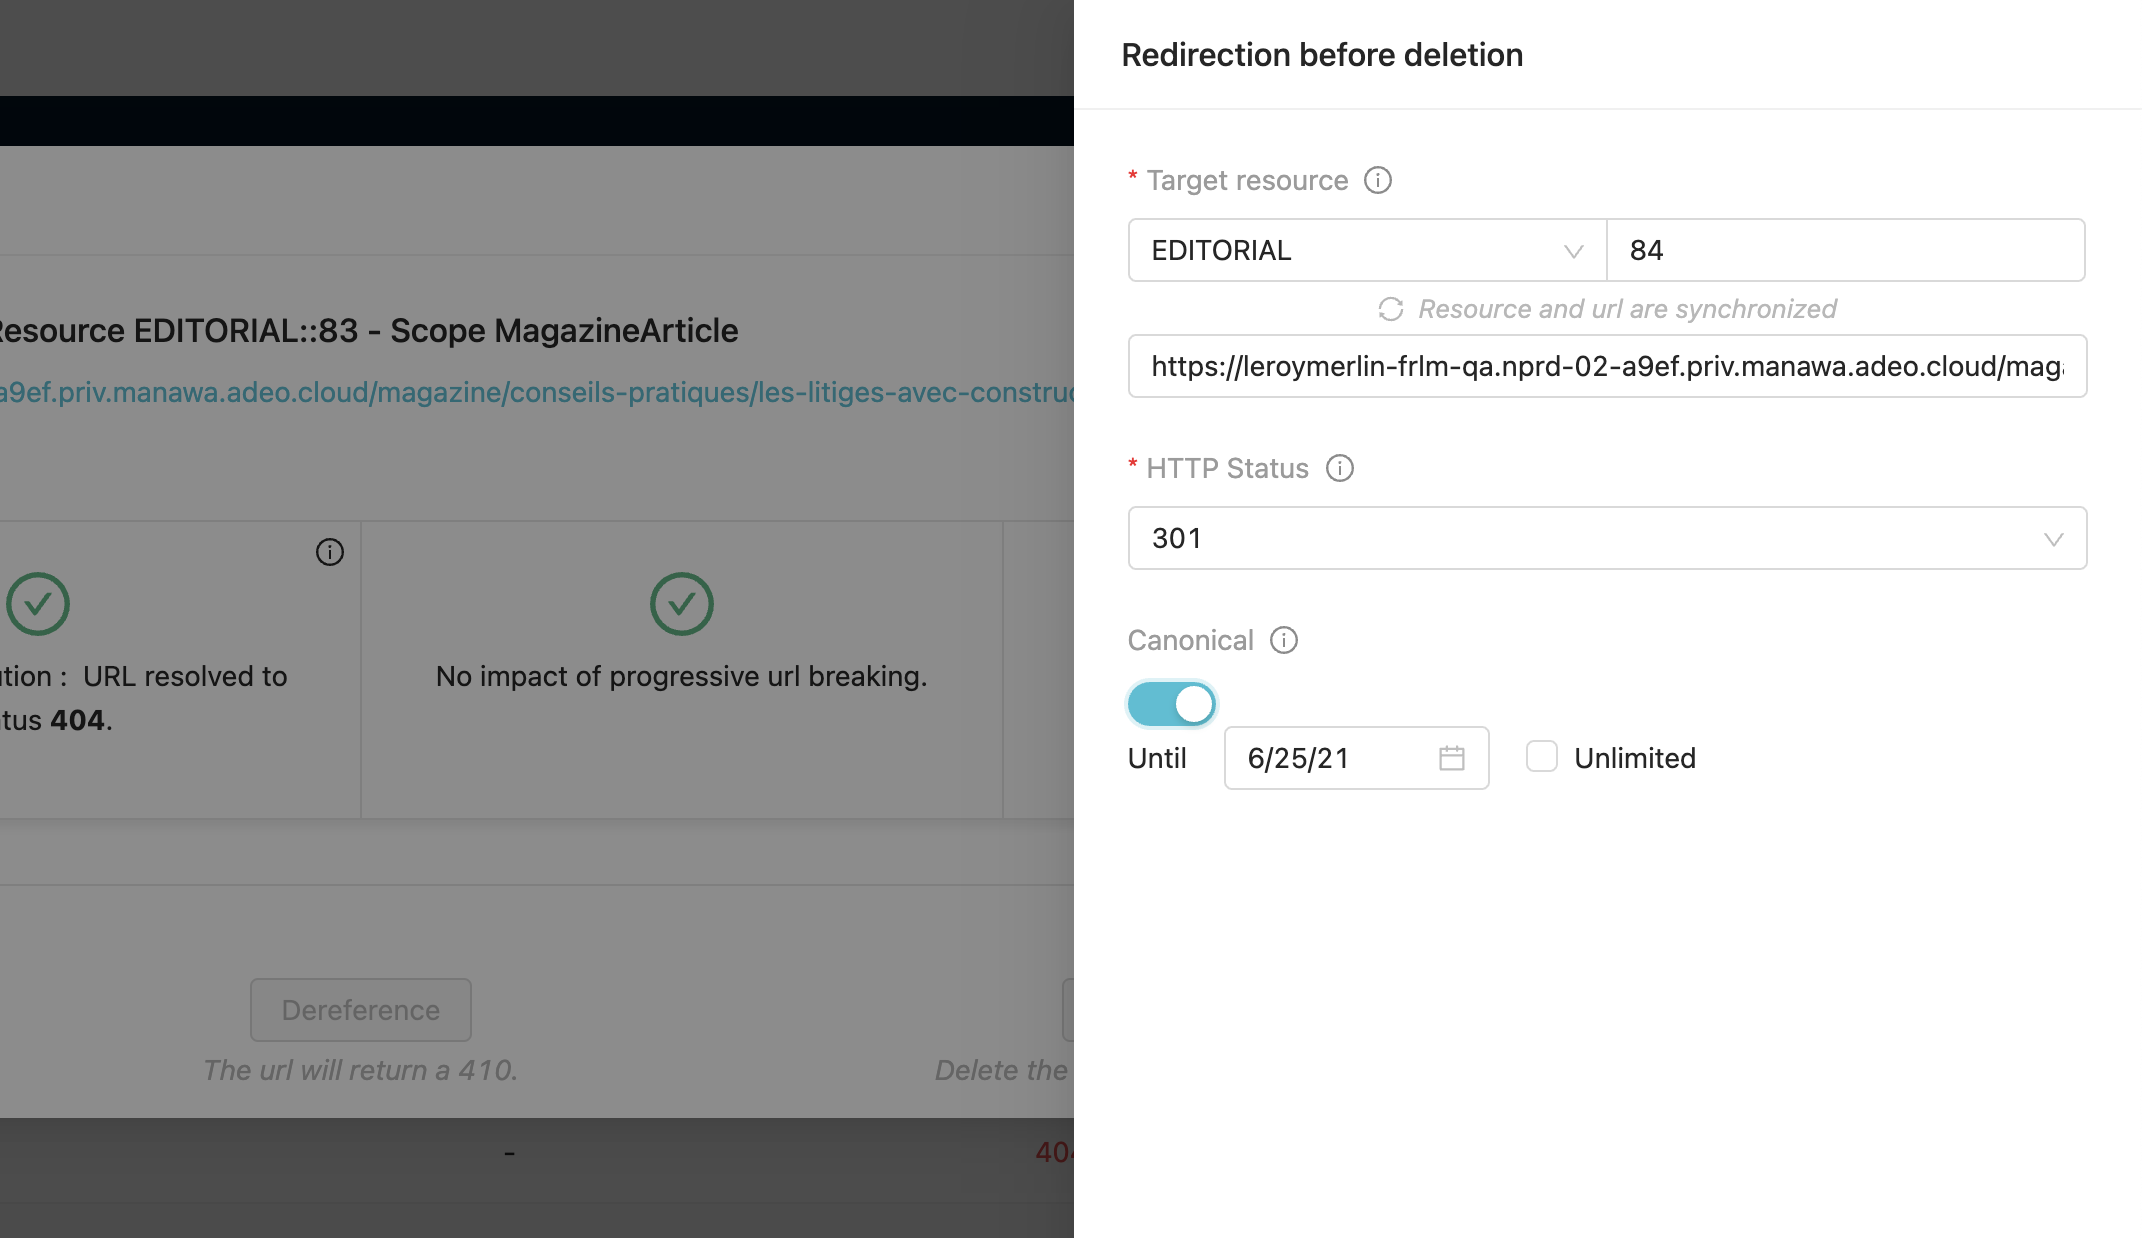
Task: Click the resource URL text link
Action: [535, 389]
